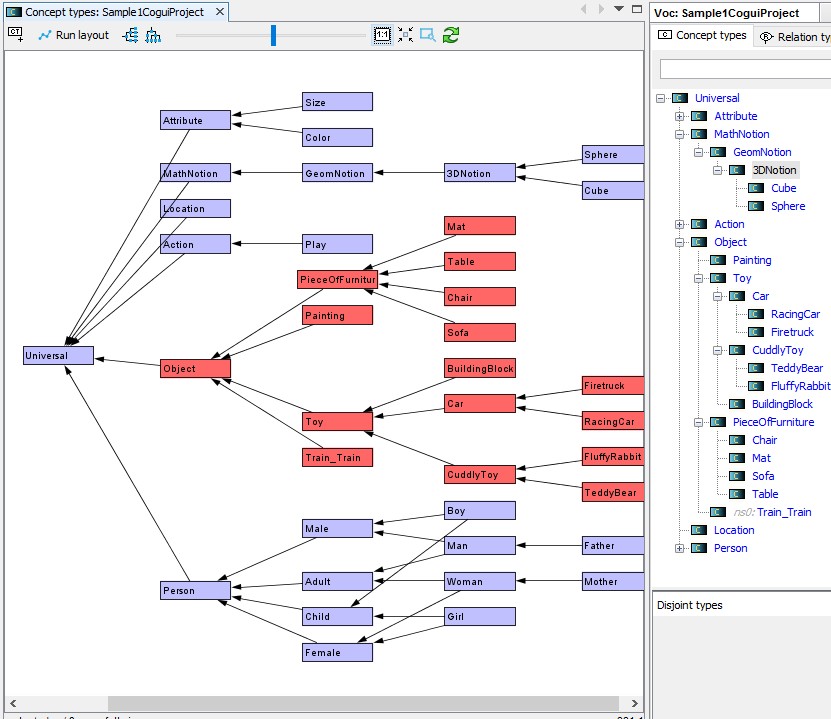Click the add concept type icon
Viewport: 831px width, 719px height.
(15, 35)
